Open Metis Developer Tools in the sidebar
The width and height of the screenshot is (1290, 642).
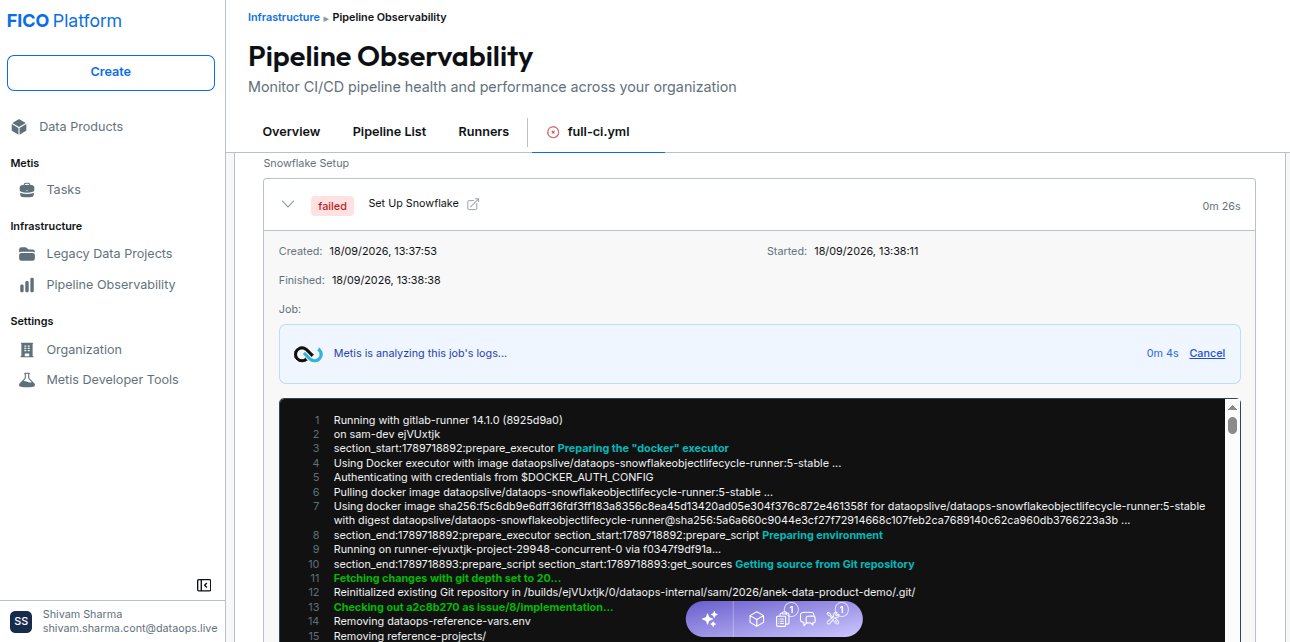tap(112, 380)
